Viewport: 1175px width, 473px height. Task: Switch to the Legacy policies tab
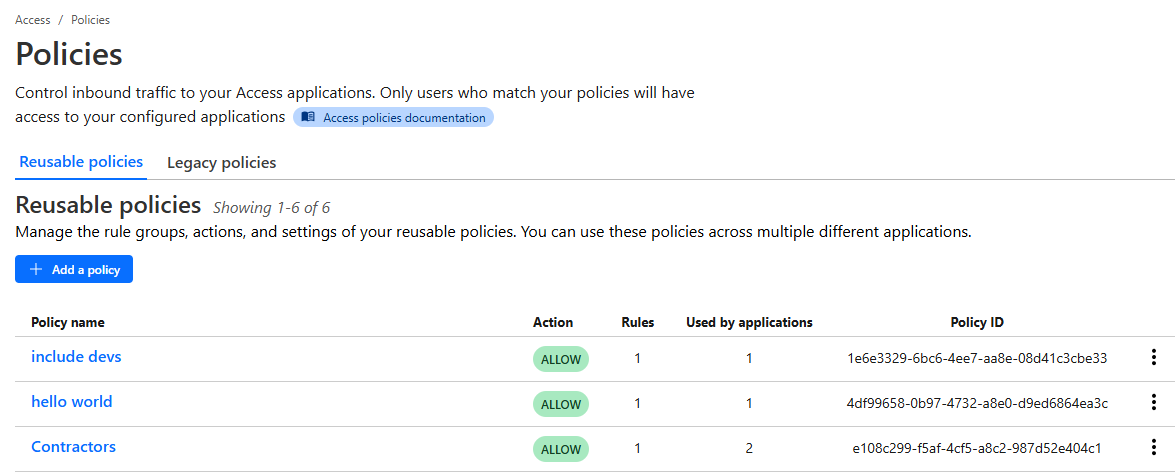[221, 162]
